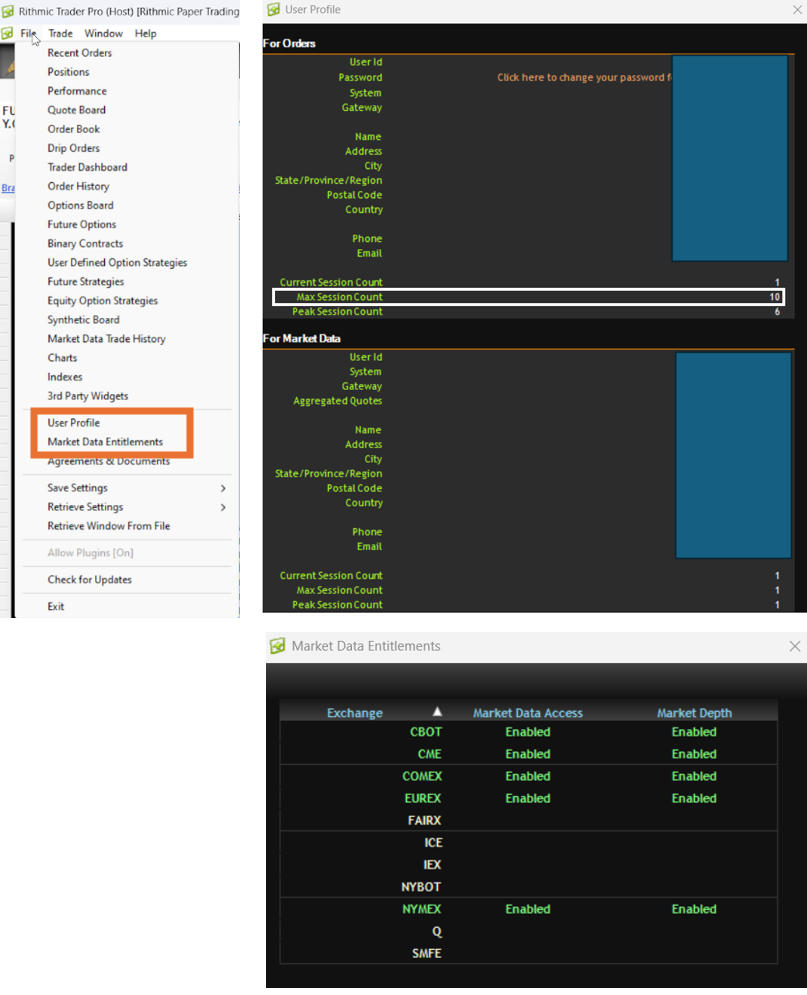
Task: Select Recent Orders from File menu
Action: (x=79, y=53)
